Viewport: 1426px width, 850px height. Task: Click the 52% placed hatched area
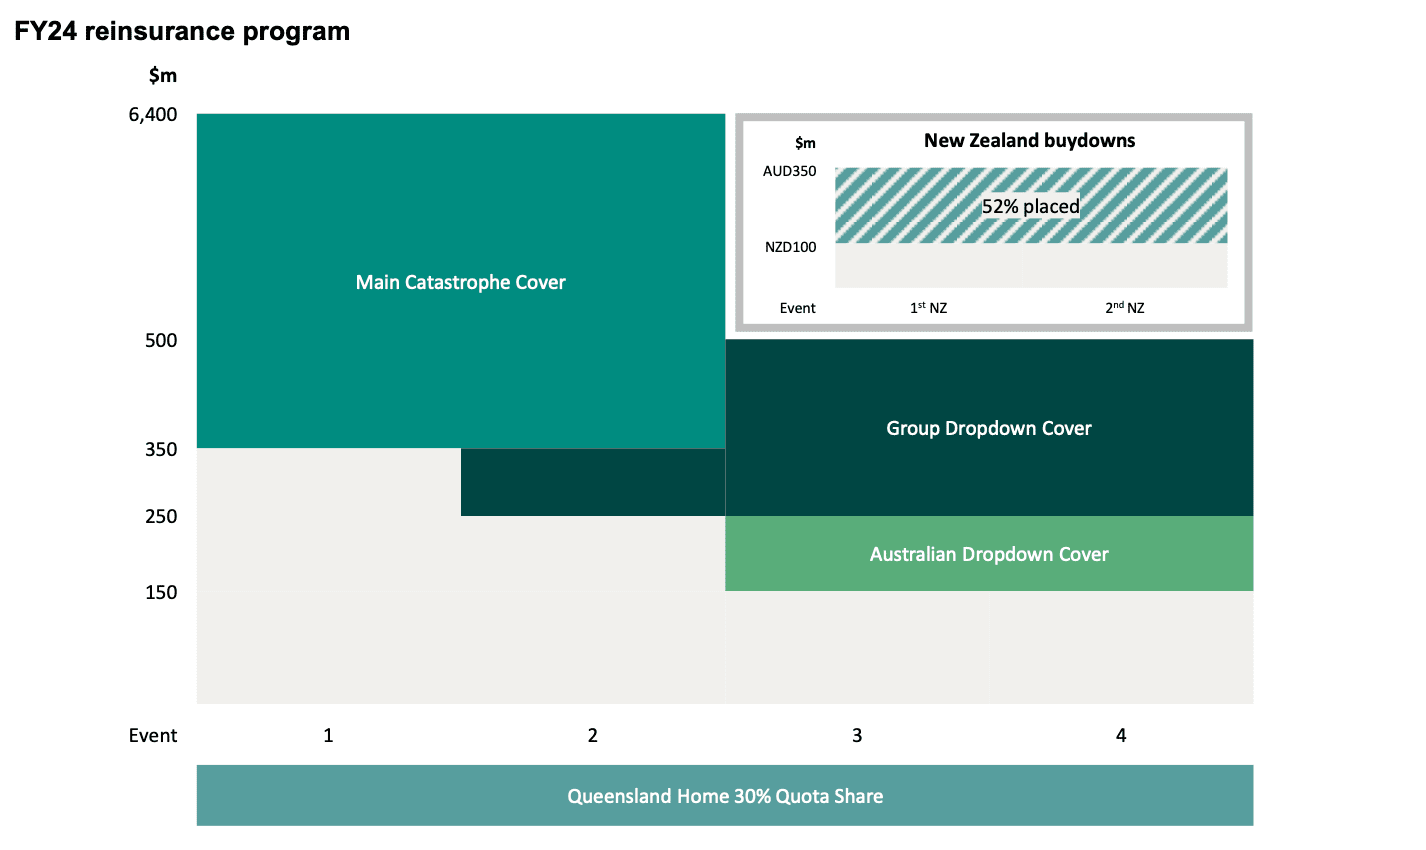[1030, 205]
